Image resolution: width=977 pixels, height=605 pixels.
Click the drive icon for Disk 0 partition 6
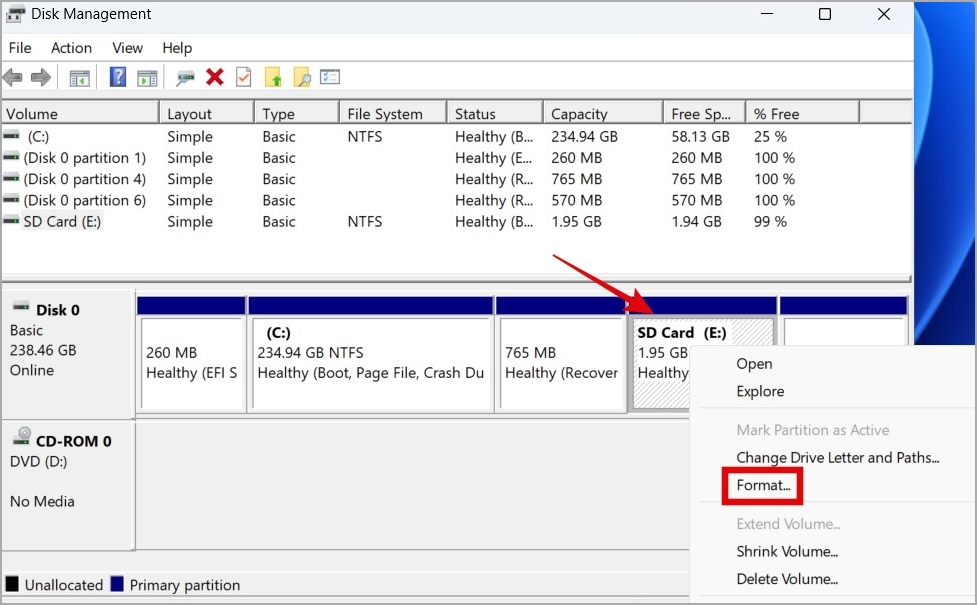tap(11, 199)
